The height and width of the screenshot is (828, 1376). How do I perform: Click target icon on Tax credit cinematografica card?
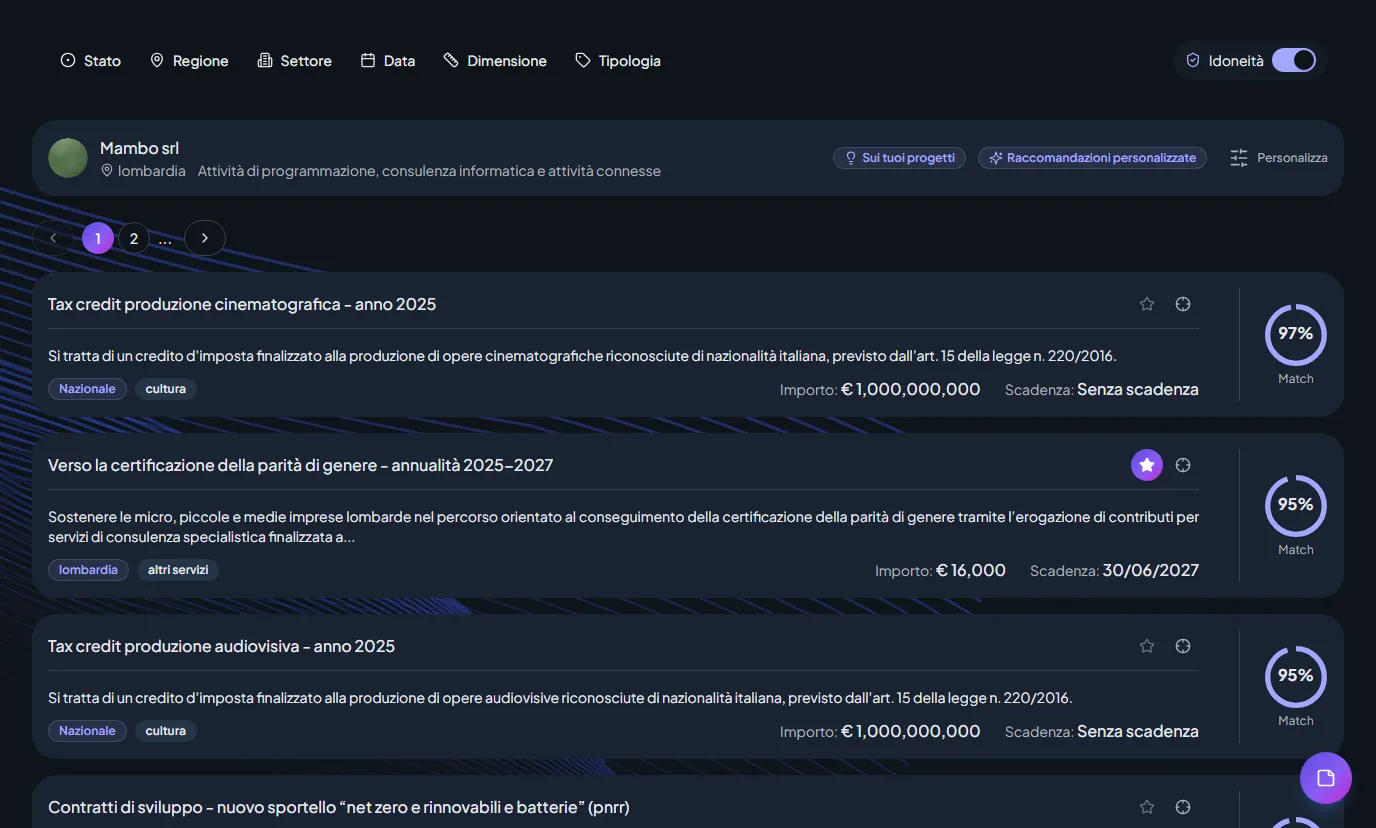1183,304
